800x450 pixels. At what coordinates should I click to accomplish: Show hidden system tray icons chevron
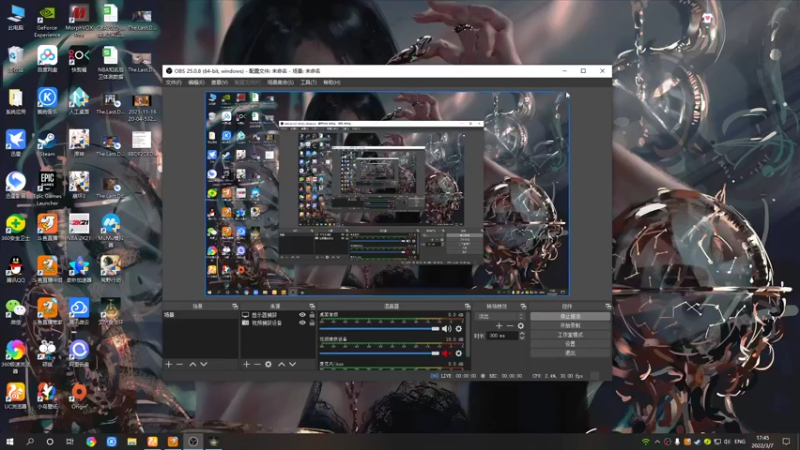click(x=657, y=442)
